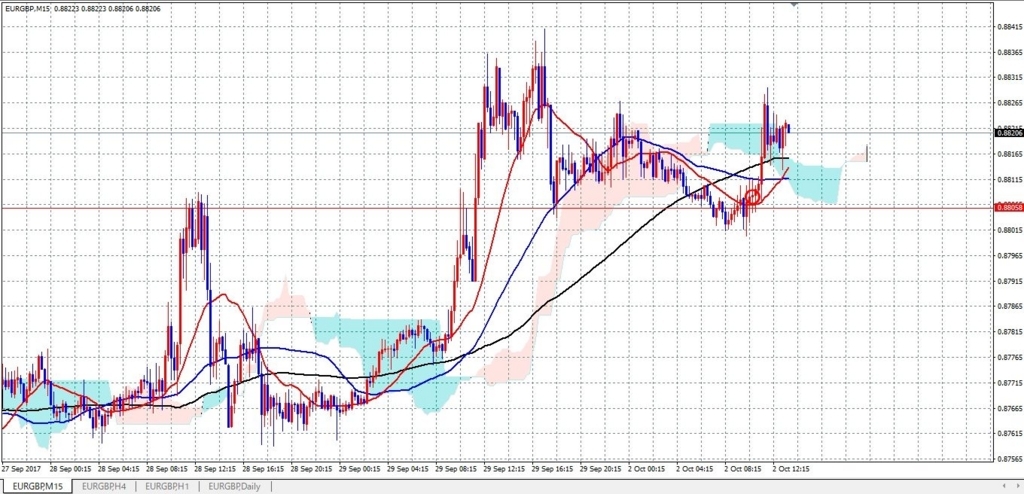Click the 0.87715 price scale value
1024x494 pixels.
(1008, 383)
